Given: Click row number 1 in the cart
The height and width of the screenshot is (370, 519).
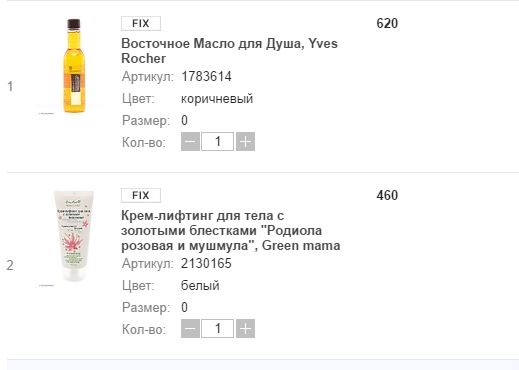Looking at the screenshot, I should [x=10, y=86].
